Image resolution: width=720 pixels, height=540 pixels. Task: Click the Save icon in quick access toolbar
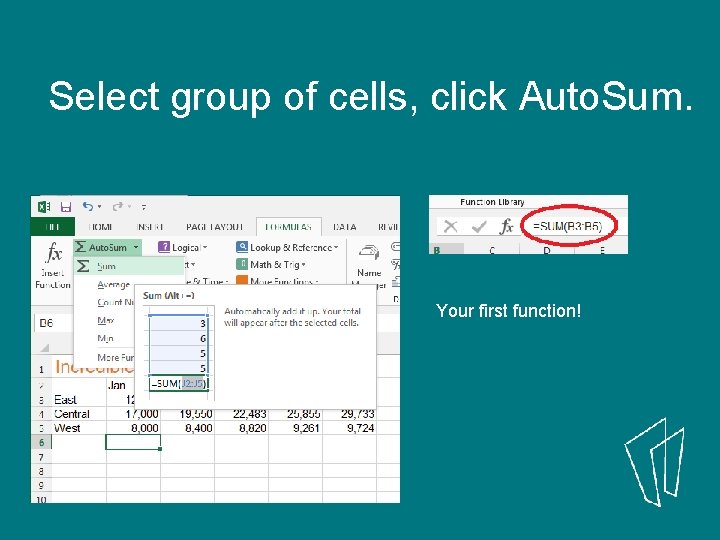pos(66,207)
